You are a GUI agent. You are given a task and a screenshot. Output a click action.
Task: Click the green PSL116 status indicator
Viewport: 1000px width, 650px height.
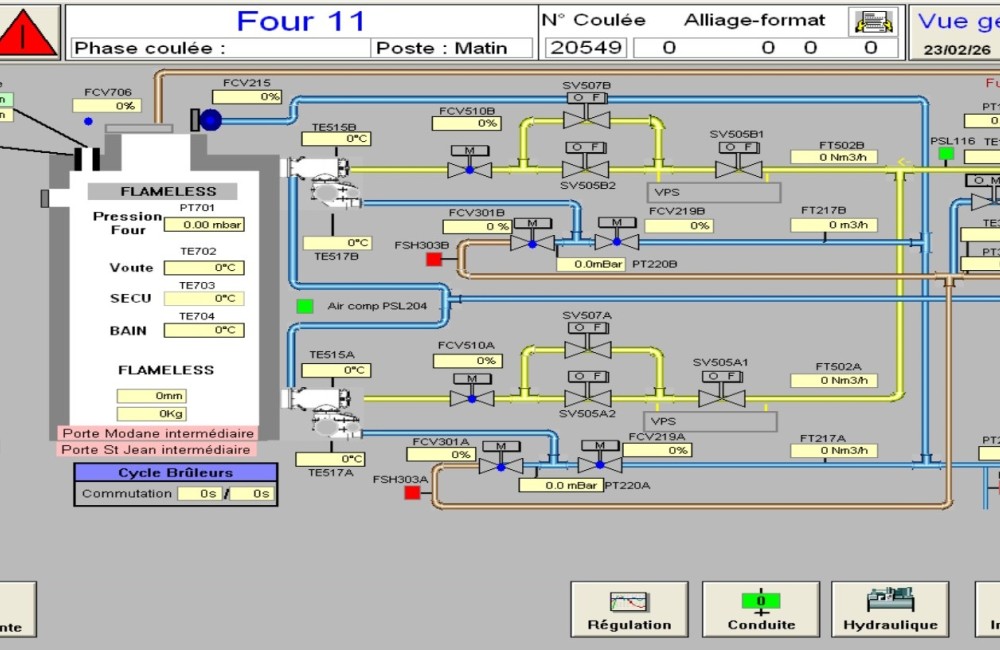pos(945,154)
